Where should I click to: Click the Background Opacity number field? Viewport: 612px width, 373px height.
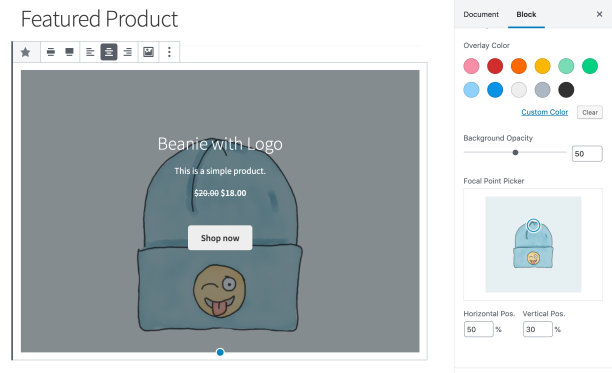[587, 154]
